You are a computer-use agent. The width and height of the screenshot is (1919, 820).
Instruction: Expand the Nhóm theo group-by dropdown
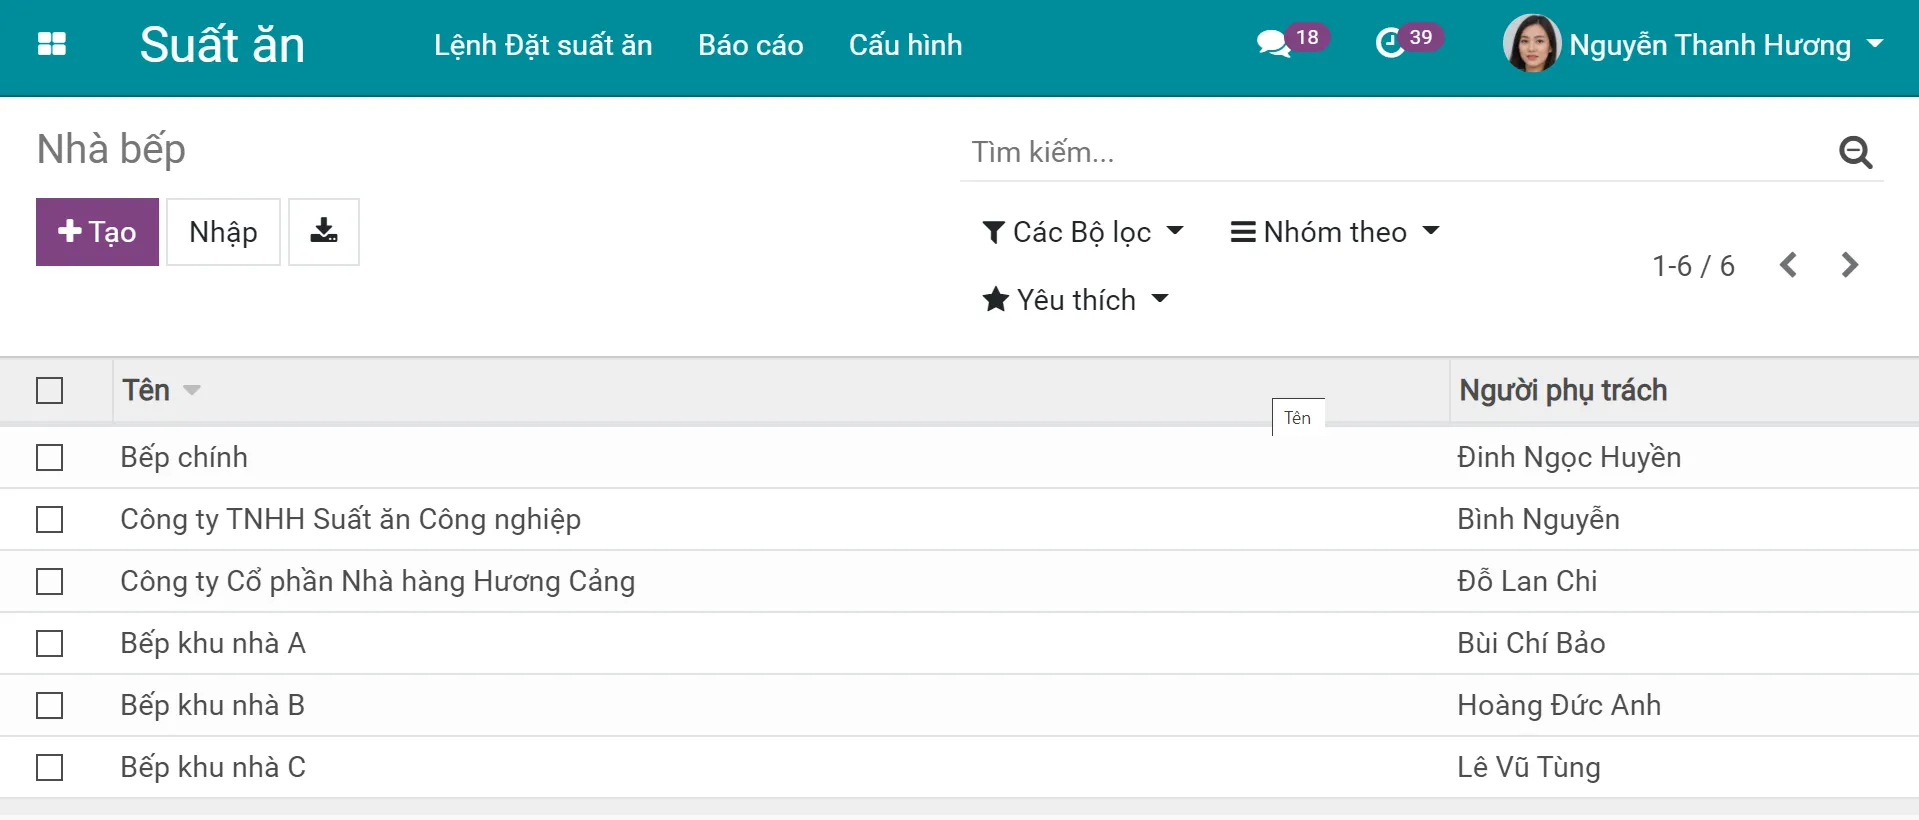pos(1335,232)
